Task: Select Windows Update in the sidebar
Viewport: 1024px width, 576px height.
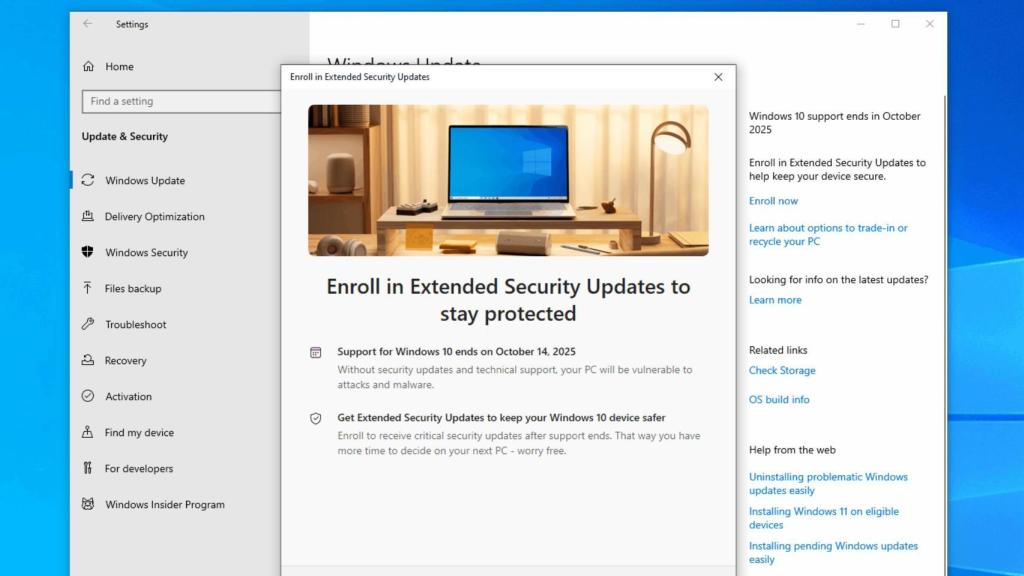Action: coord(146,180)
